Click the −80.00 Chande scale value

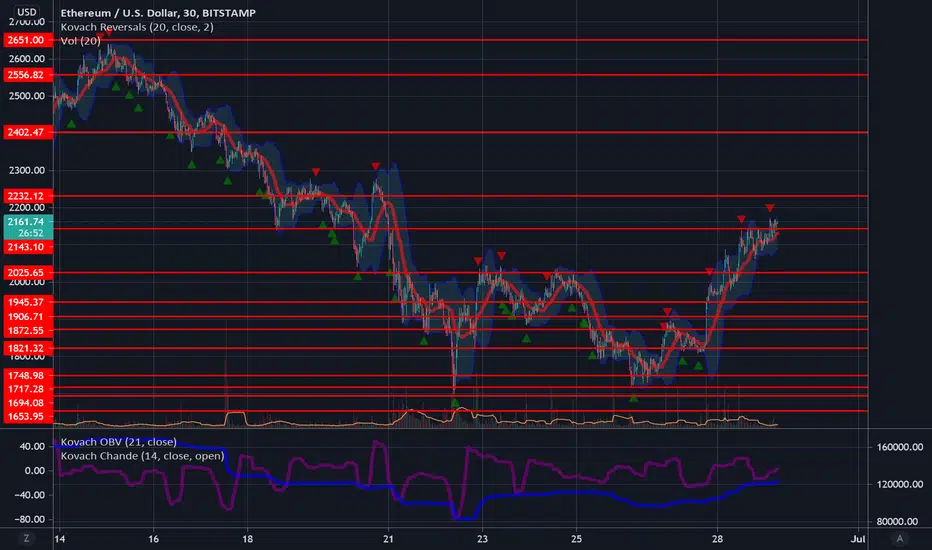pyautogui.click(x=30, y=519)
